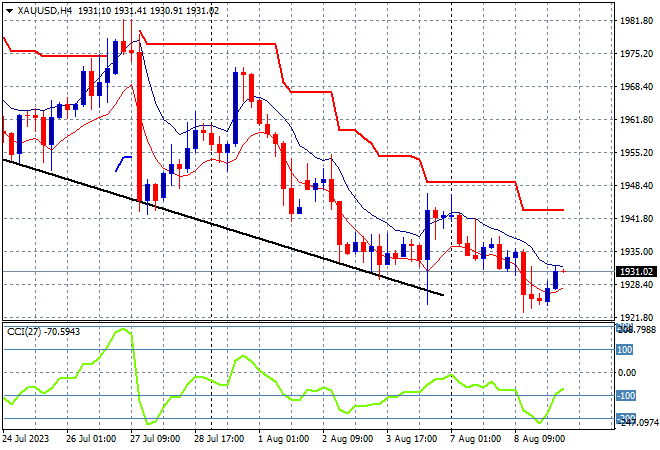Select the time label 26 Jul 01:00
660x450 pixels.
(91, 439)
